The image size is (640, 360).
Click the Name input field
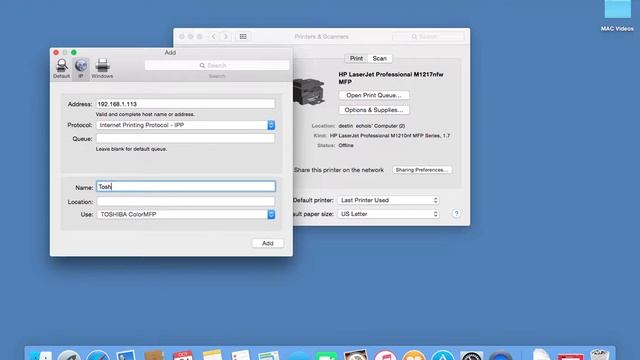tap(186, 187)
